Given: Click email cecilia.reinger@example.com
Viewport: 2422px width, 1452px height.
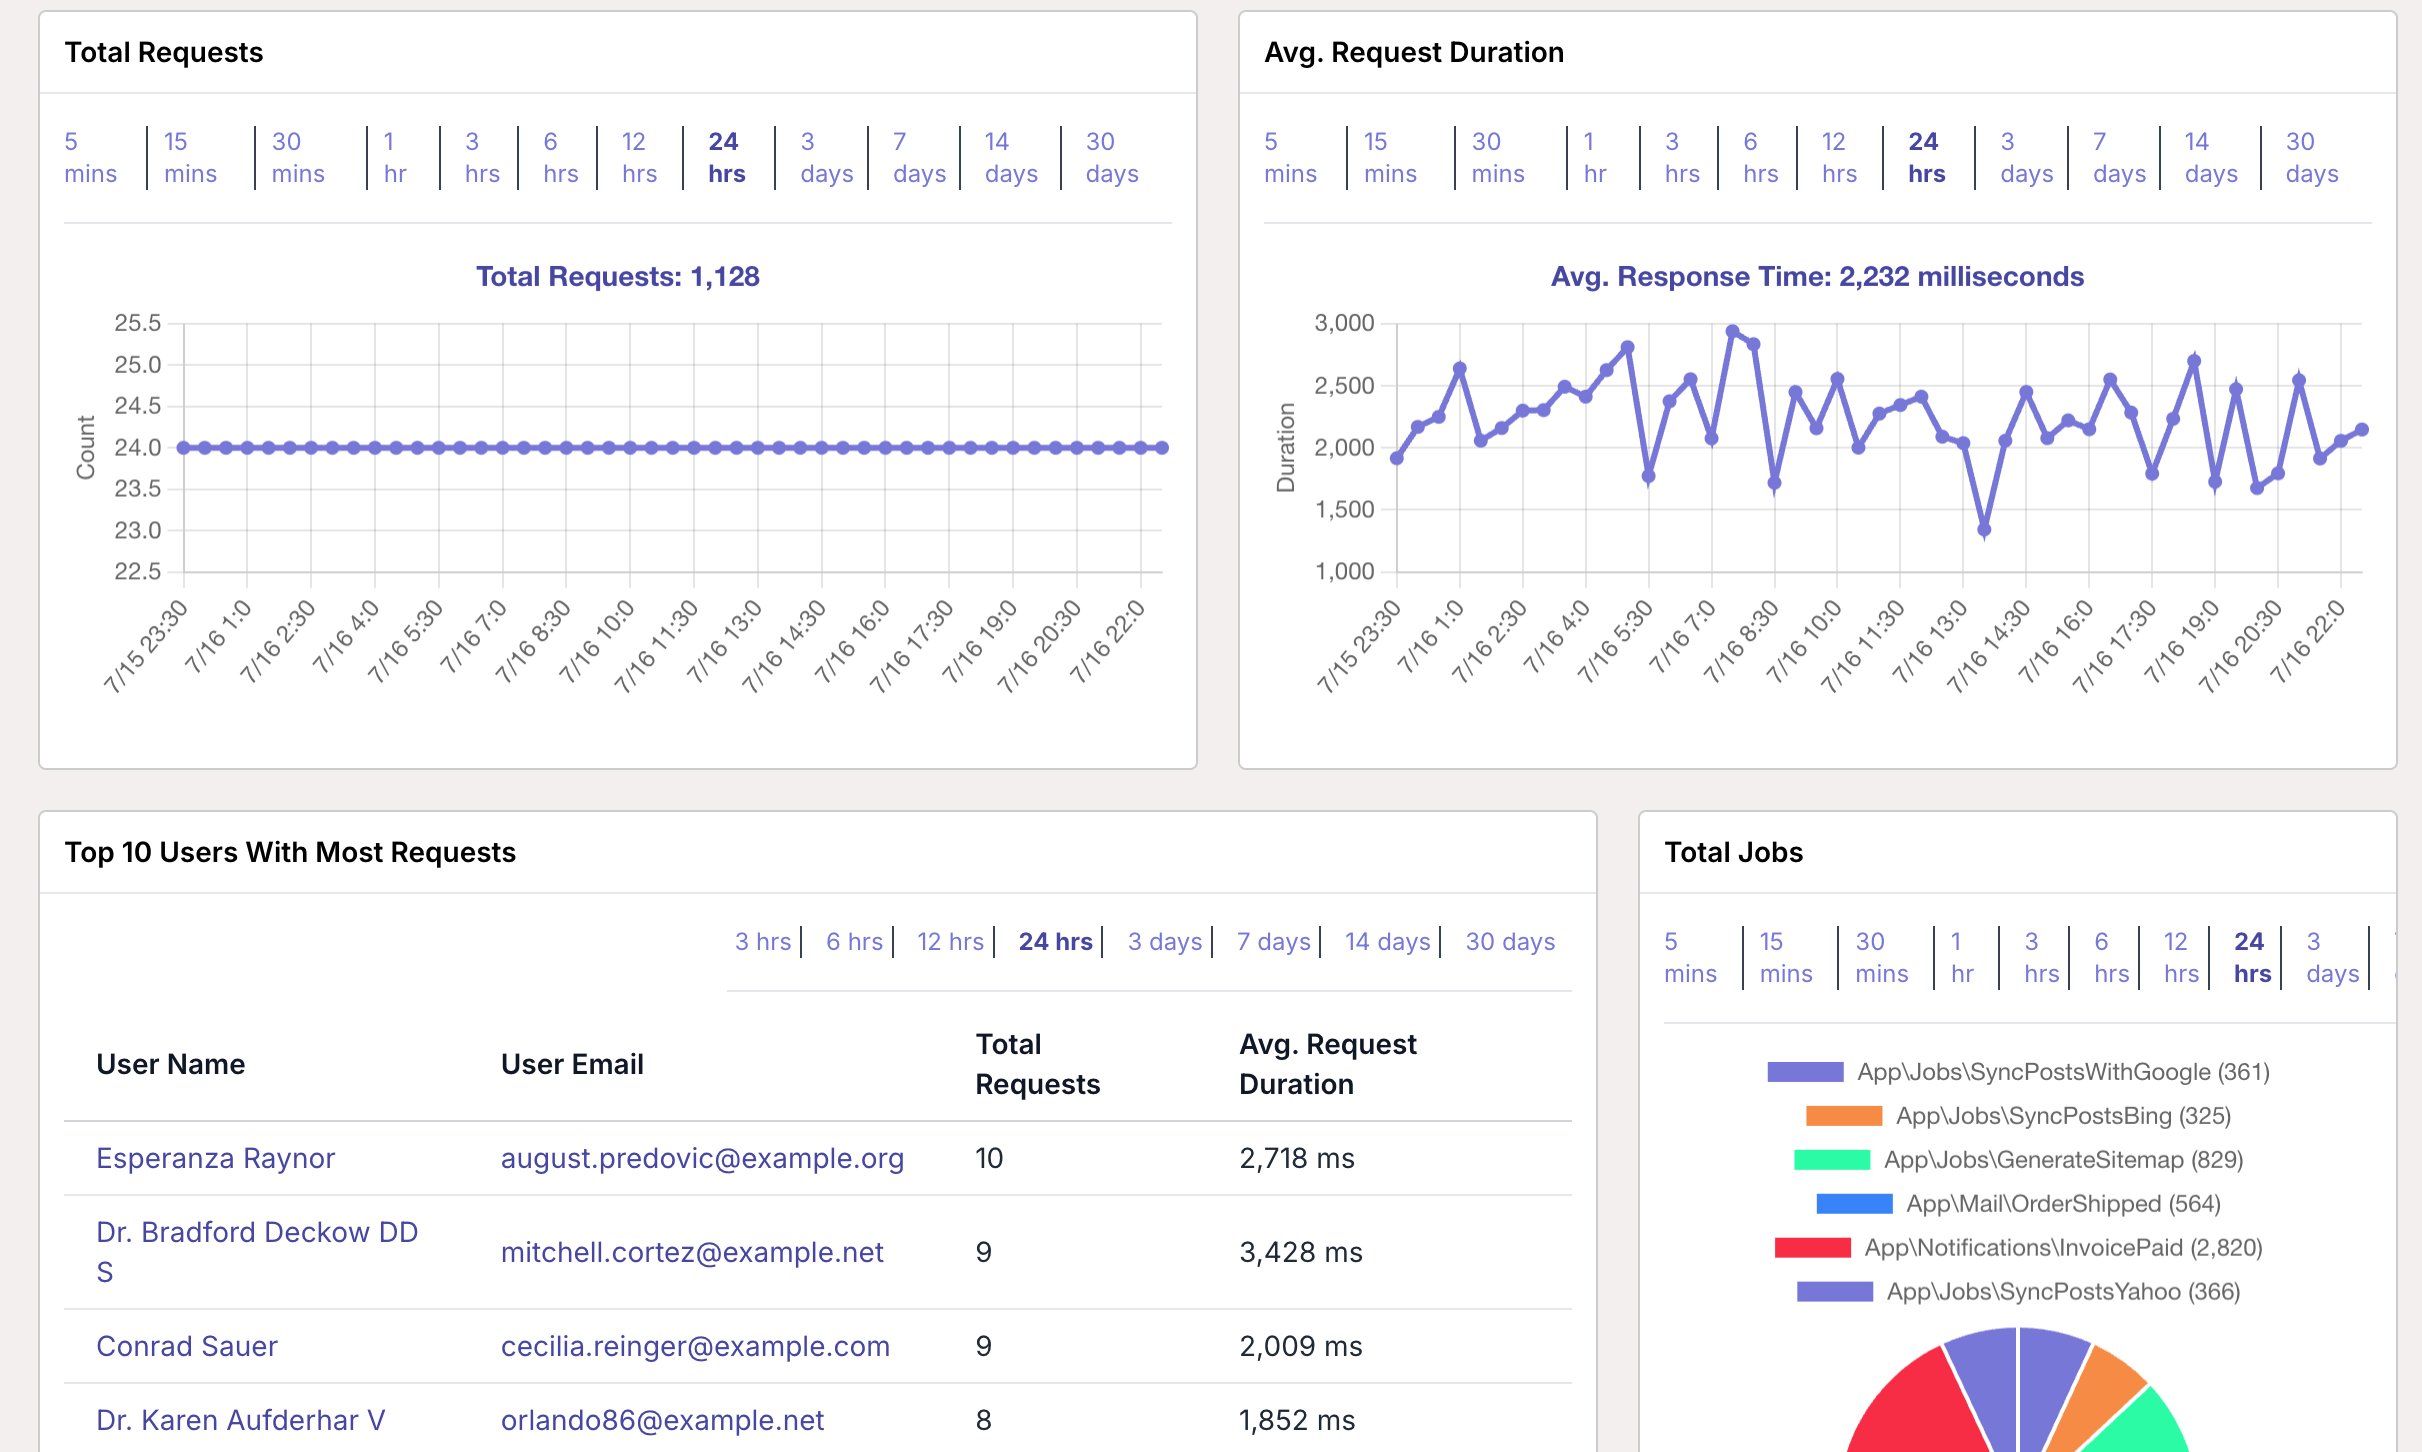Looking at the screenshot, I should coord(695,1346).
